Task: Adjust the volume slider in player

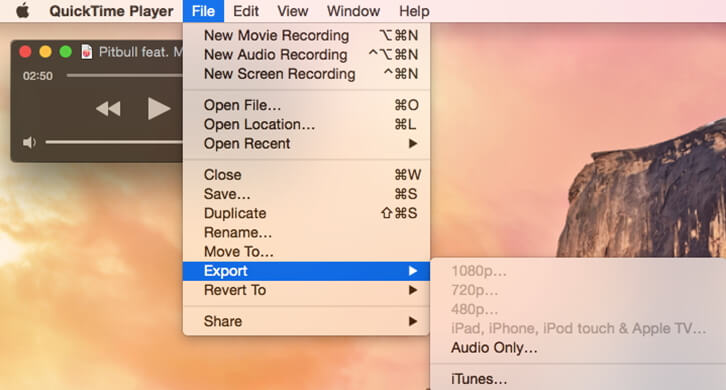Action: tap(114, 142)
